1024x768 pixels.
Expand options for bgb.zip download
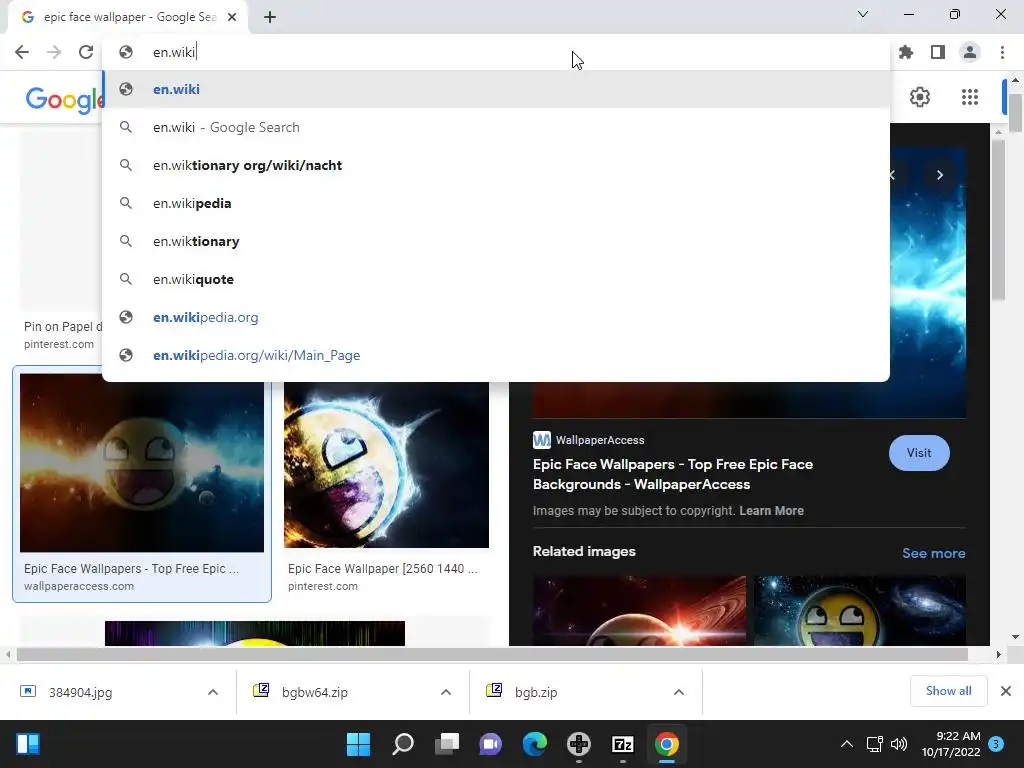tap(679, 692)
